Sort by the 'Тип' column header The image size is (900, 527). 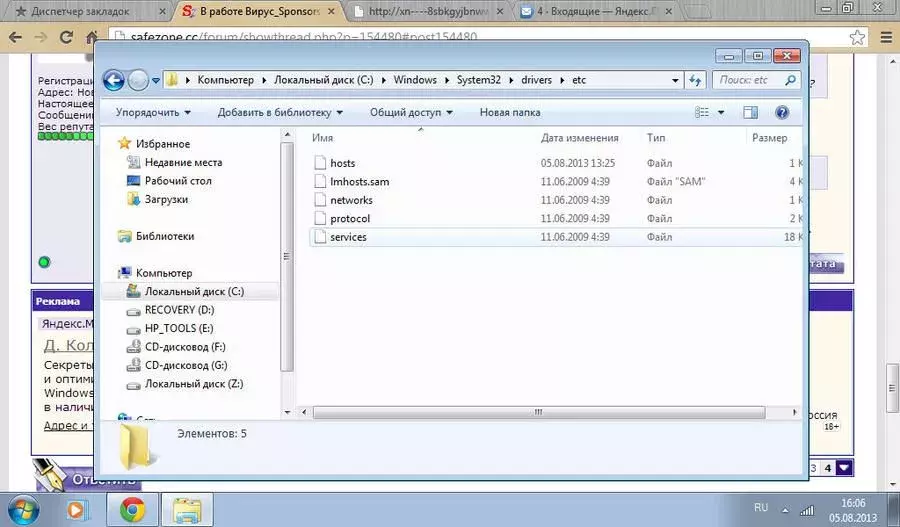pyautogui.click(x=656, y=138)
